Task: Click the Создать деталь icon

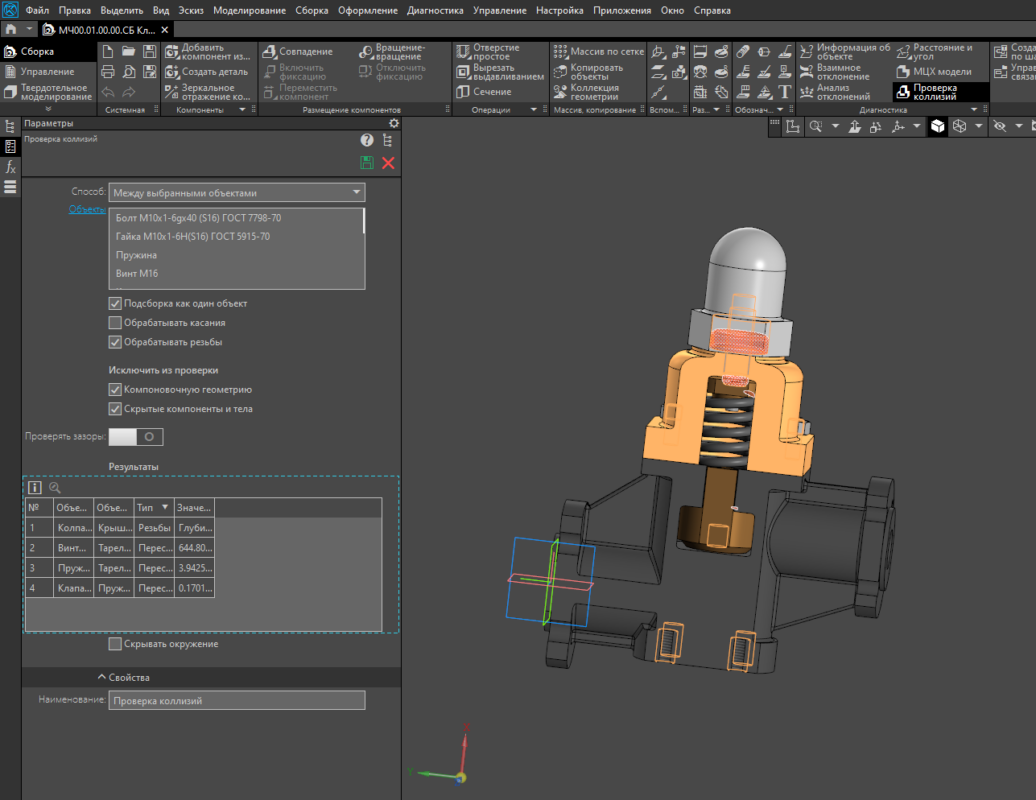Action: tap(172, 71)
